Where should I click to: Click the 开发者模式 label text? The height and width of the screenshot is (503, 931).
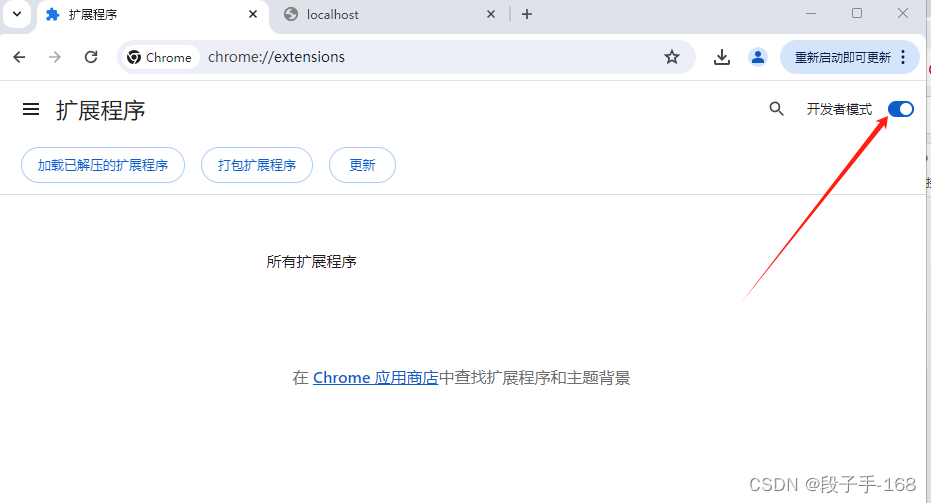point(839,109)
